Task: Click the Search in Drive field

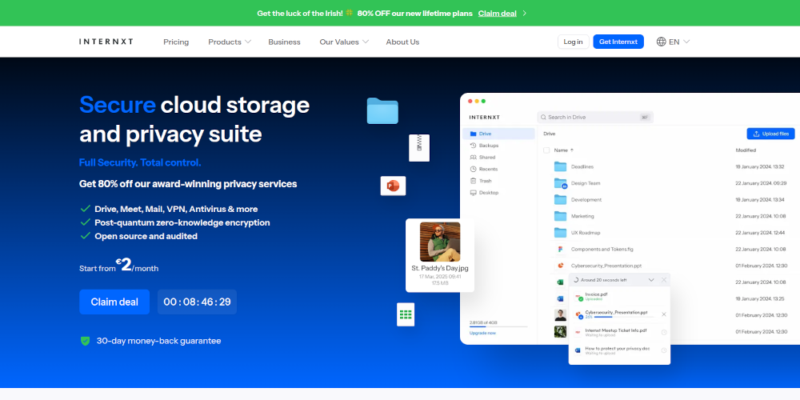Action: (x=595, y=117)
